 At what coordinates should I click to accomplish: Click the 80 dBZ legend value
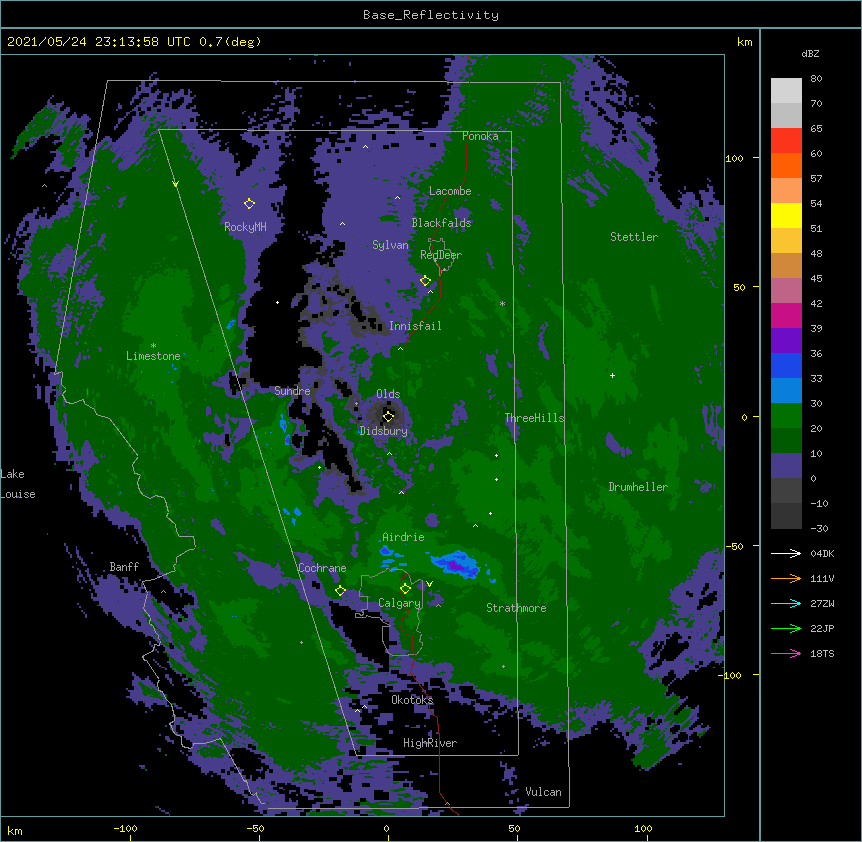[x=816, y=79]
